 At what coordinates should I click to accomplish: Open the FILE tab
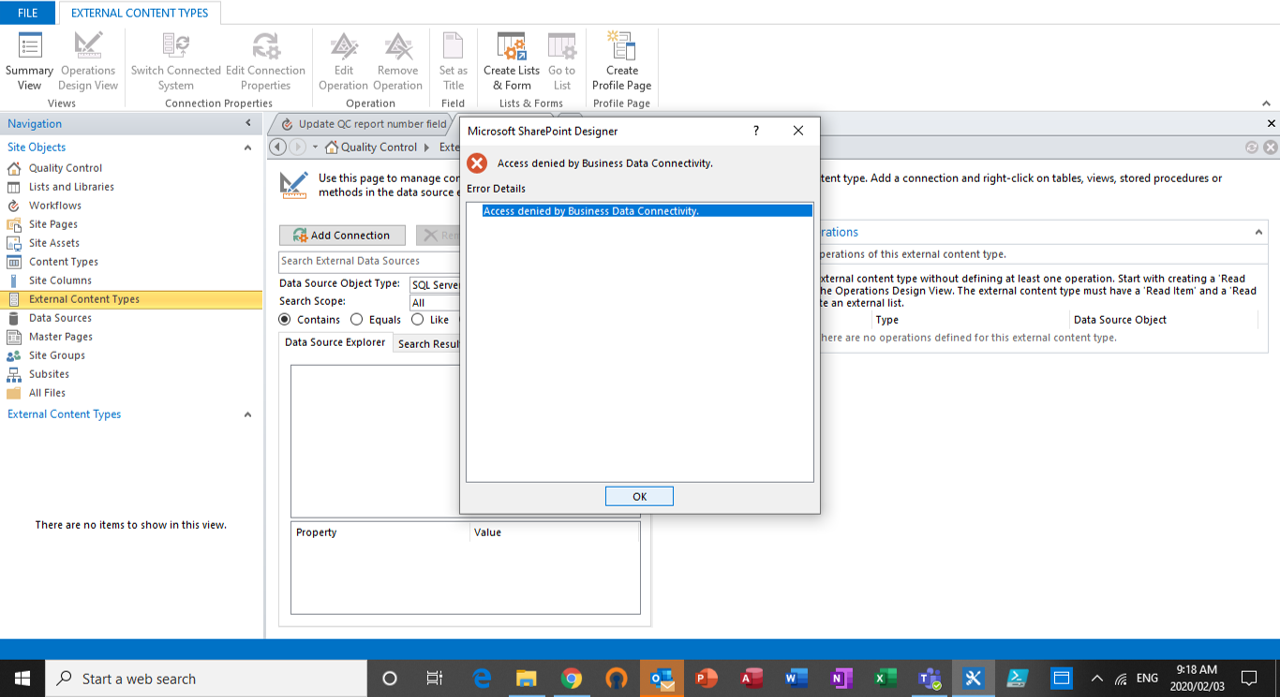[x=27, y=13]
